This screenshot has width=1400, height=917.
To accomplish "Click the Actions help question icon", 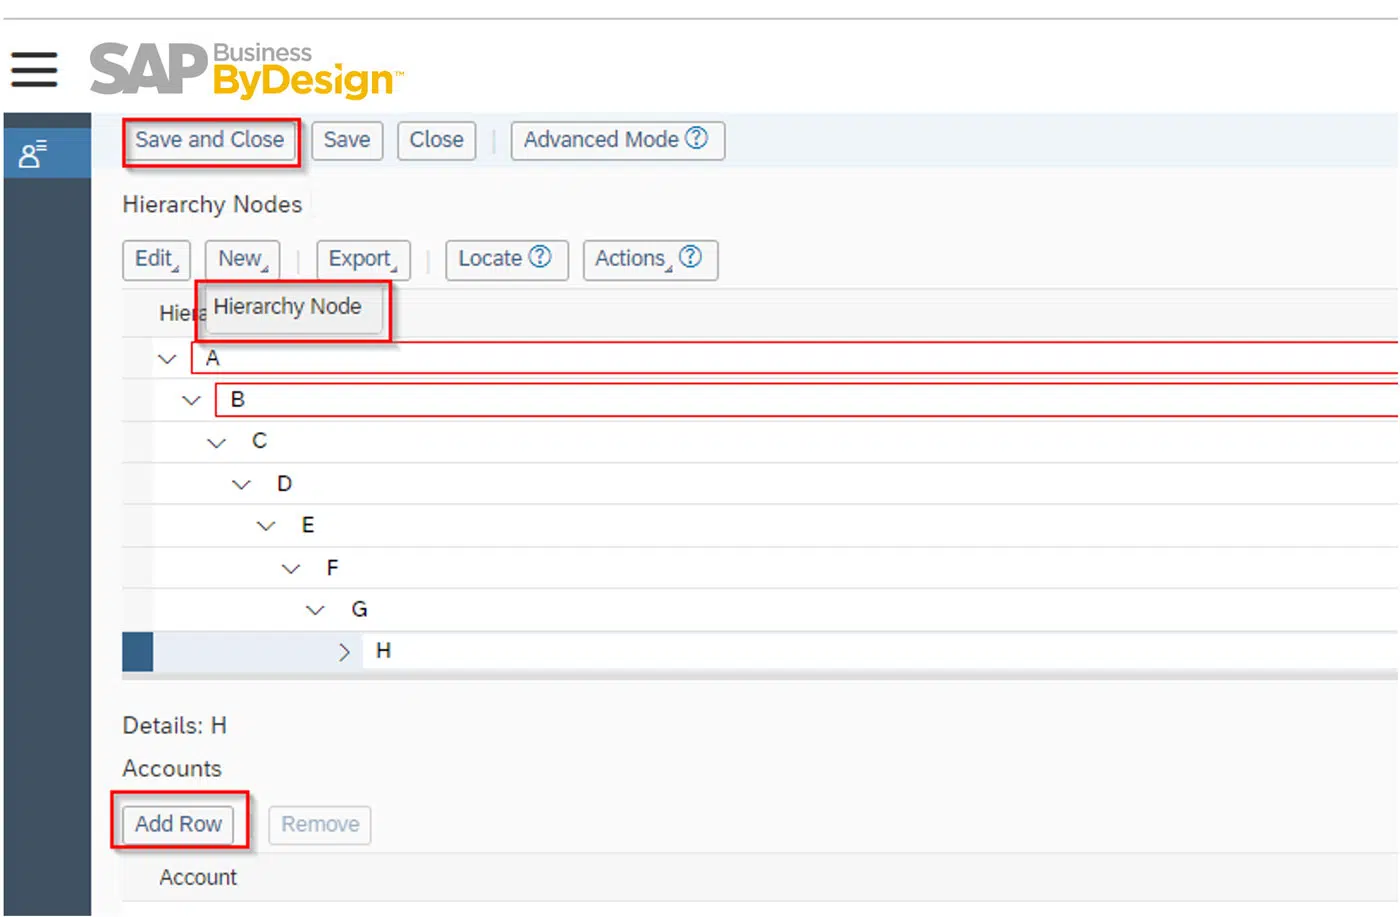I will (690, 257).
